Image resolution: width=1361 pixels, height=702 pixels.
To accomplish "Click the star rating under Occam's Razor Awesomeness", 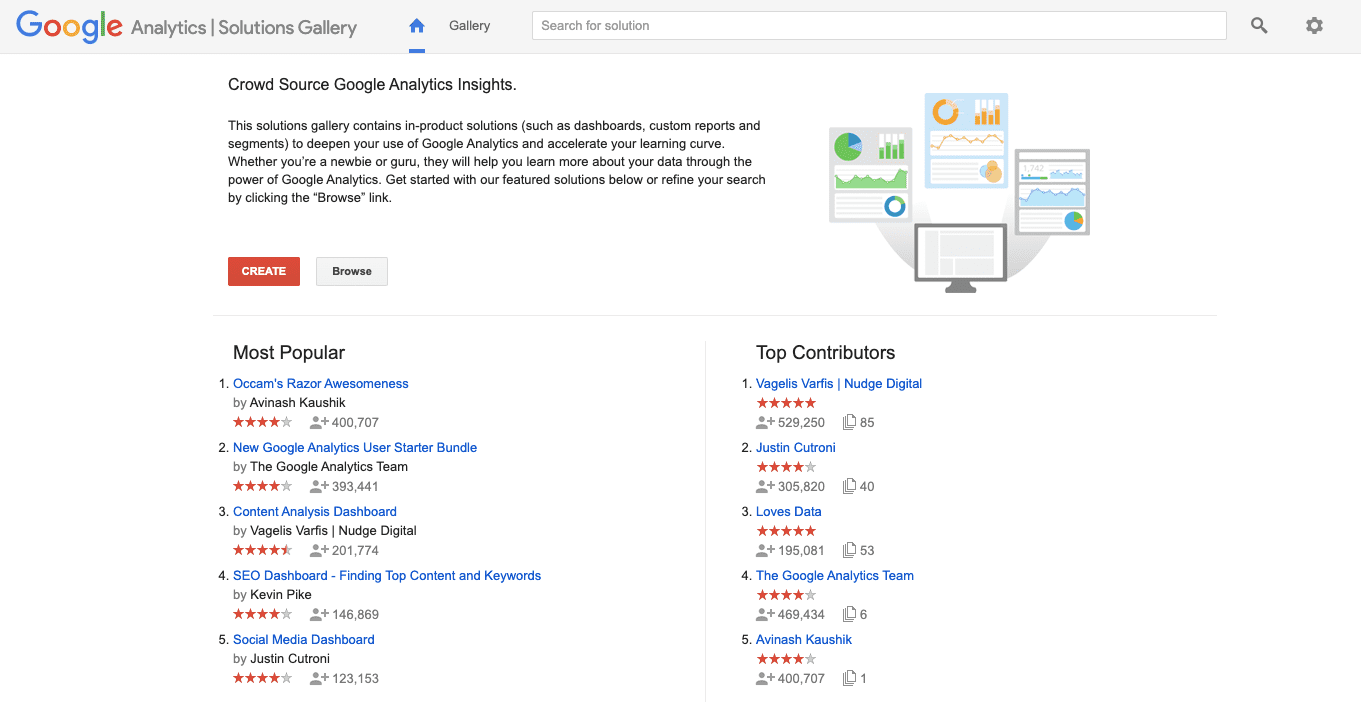I will (x=263, y=422).
